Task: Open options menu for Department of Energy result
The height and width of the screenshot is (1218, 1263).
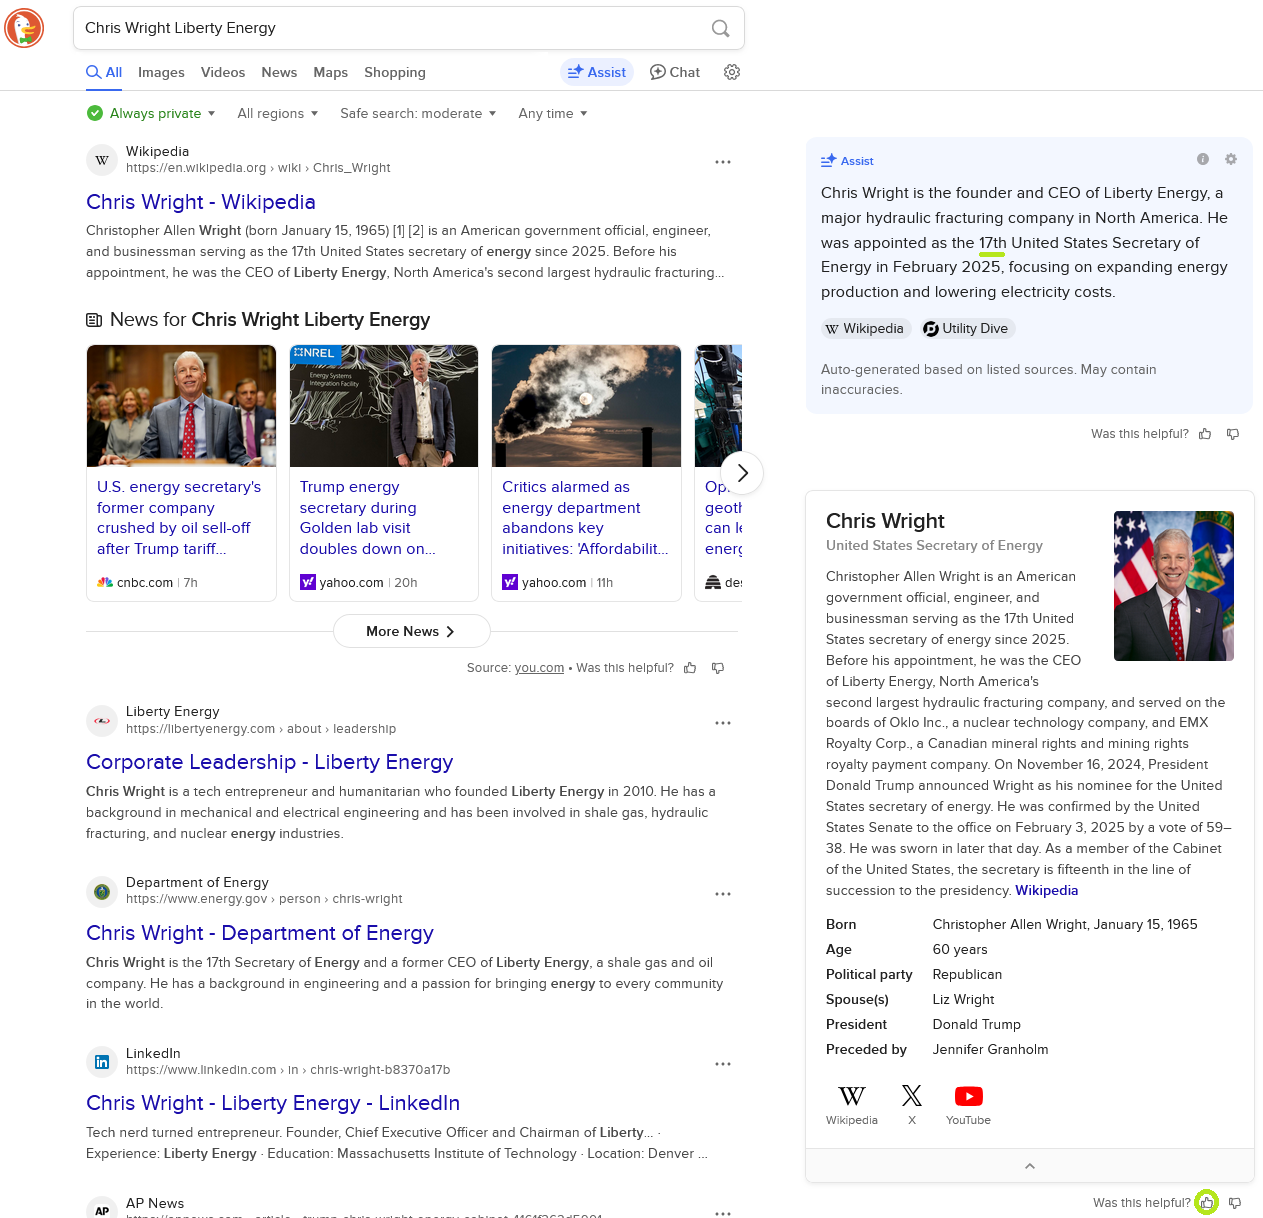Action: (723, 894)
